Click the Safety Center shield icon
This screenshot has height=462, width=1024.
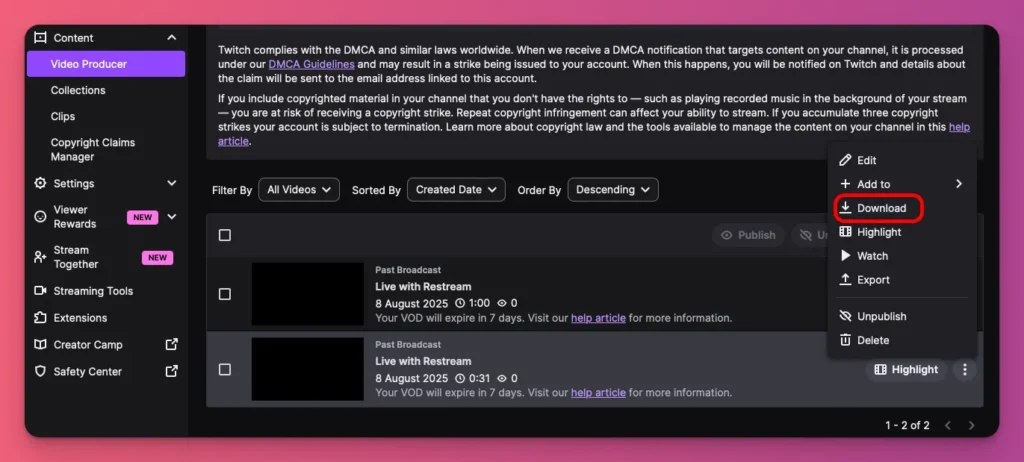point(40,371)
